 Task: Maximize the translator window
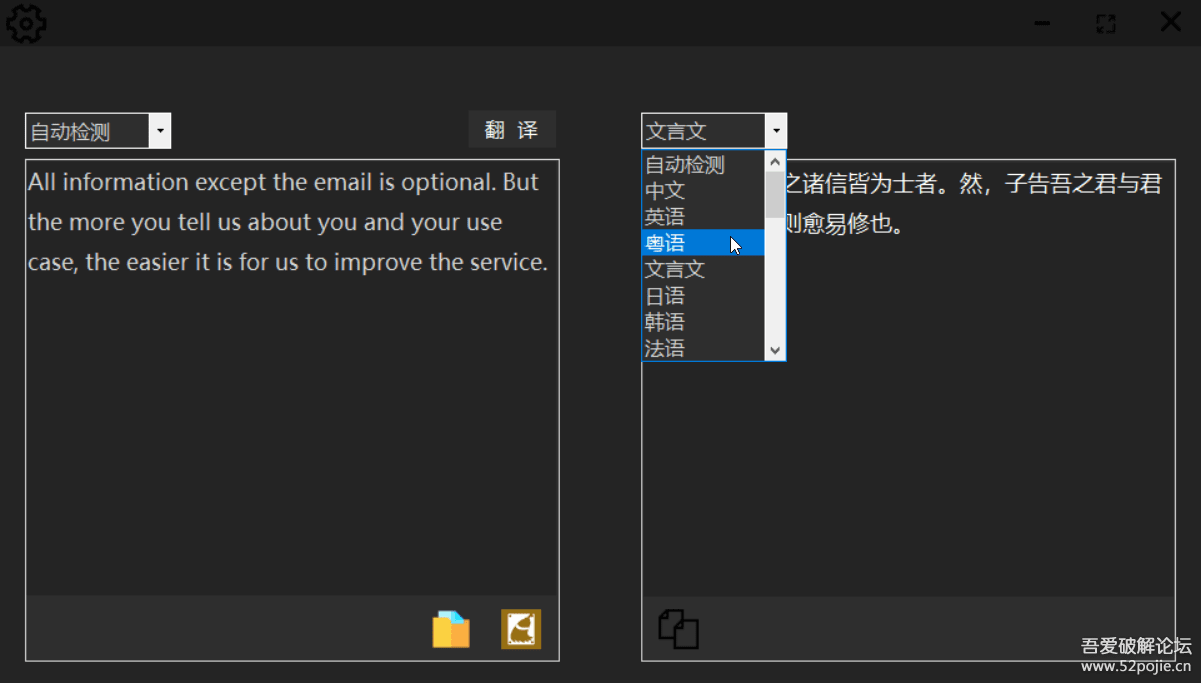[x=1105, y=23]
